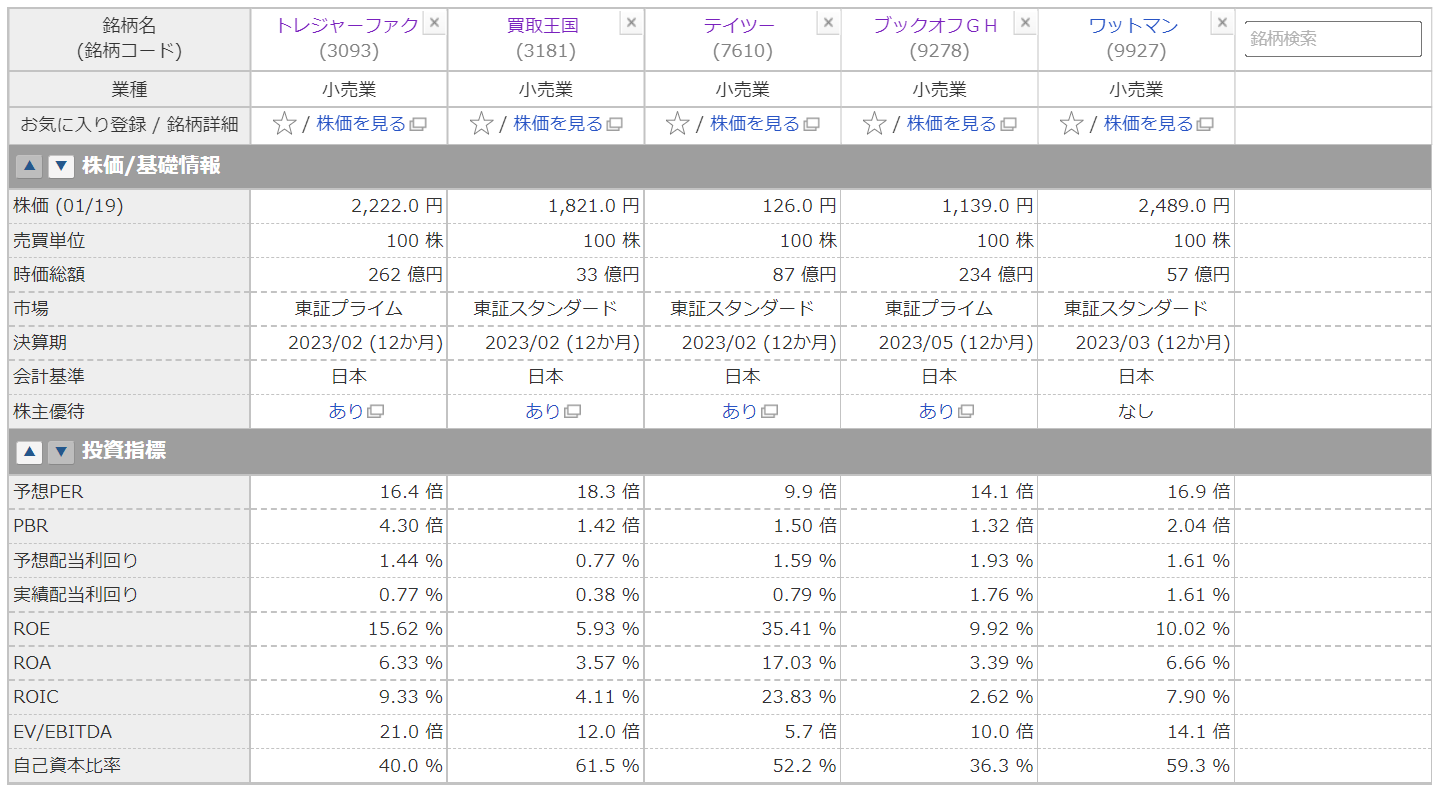
Task: Favorite テイツー with the star icon
Action: 678,124
